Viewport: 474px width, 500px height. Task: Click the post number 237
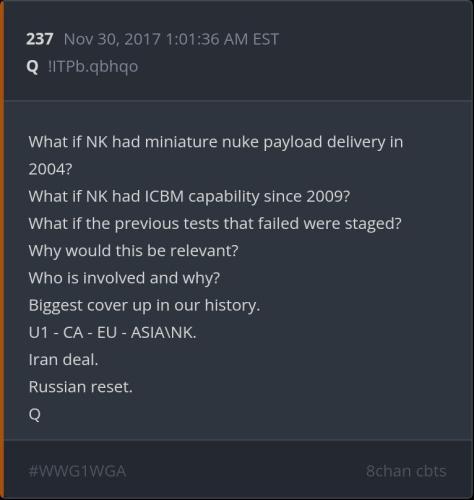click(x=40, y=39)
